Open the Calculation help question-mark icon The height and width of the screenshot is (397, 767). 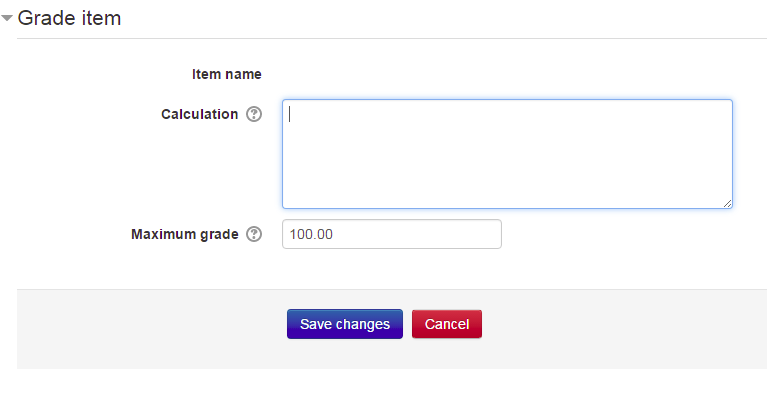point(254,114)
